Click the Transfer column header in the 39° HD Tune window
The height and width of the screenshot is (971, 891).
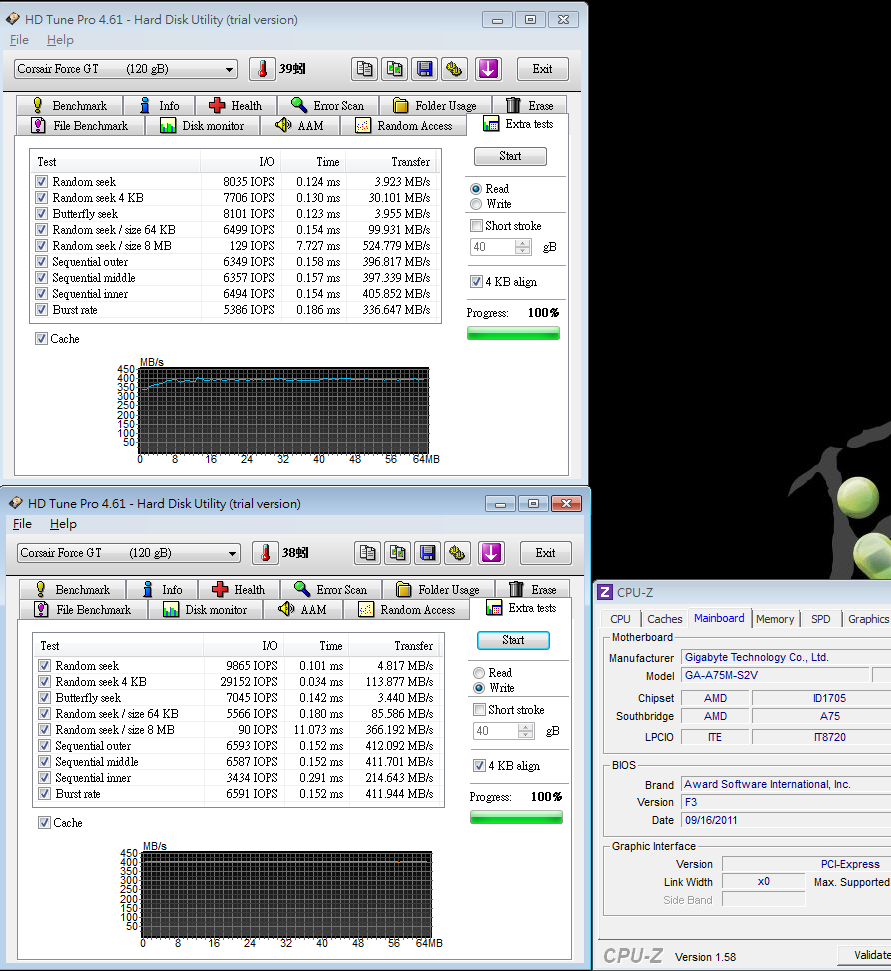tap(391, 162)
